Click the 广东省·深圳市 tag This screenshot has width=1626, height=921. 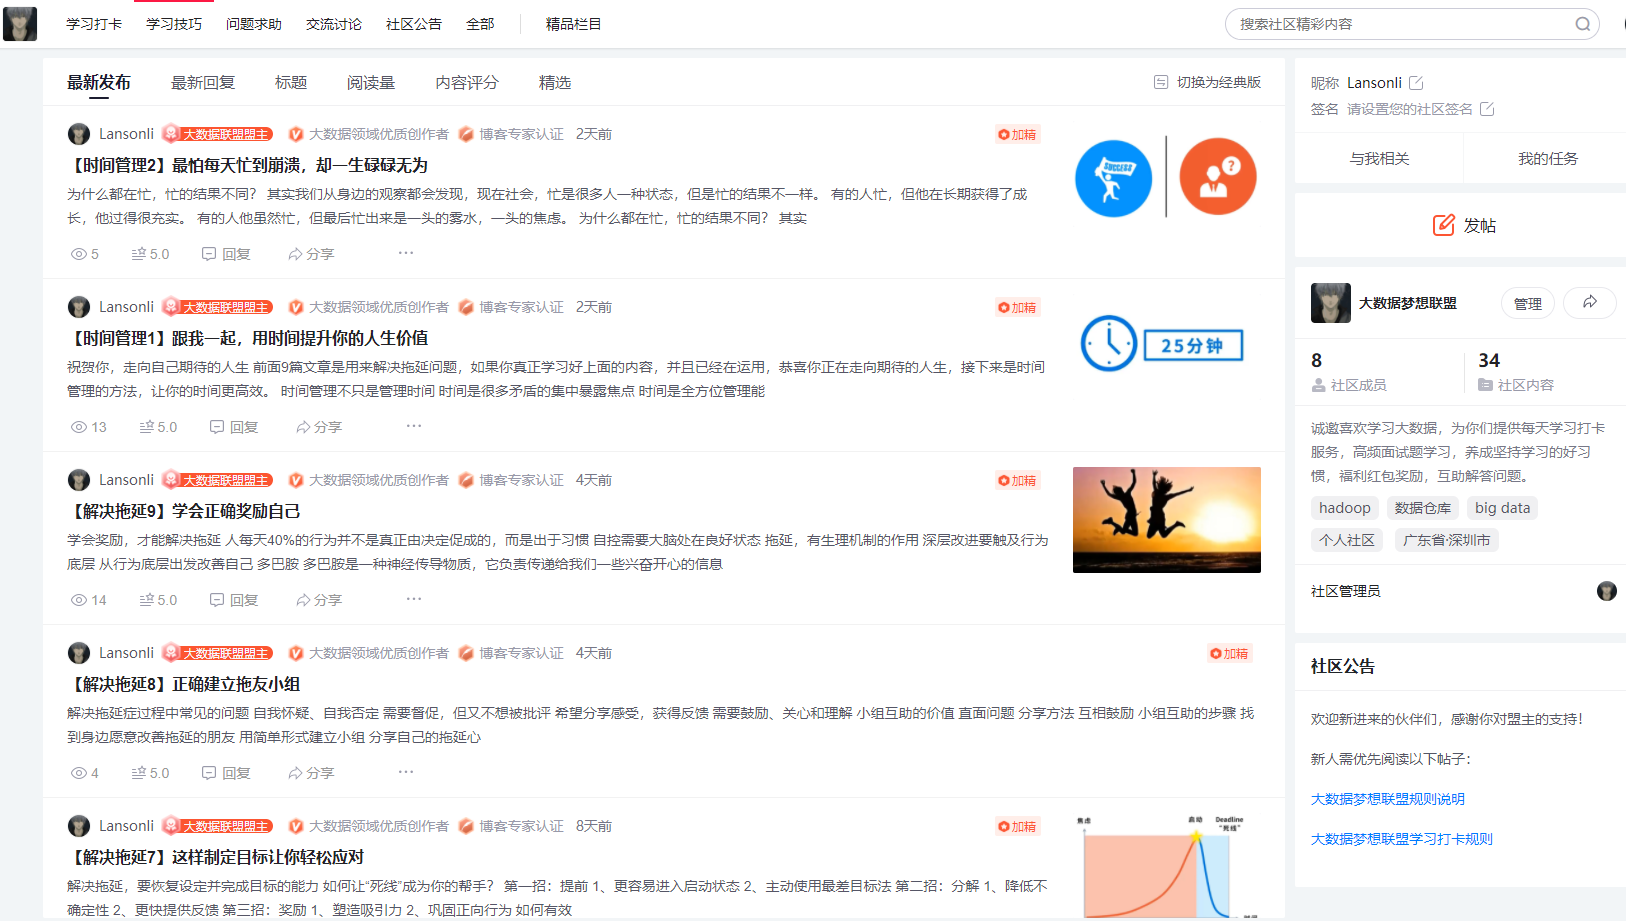click(1447, 540)
